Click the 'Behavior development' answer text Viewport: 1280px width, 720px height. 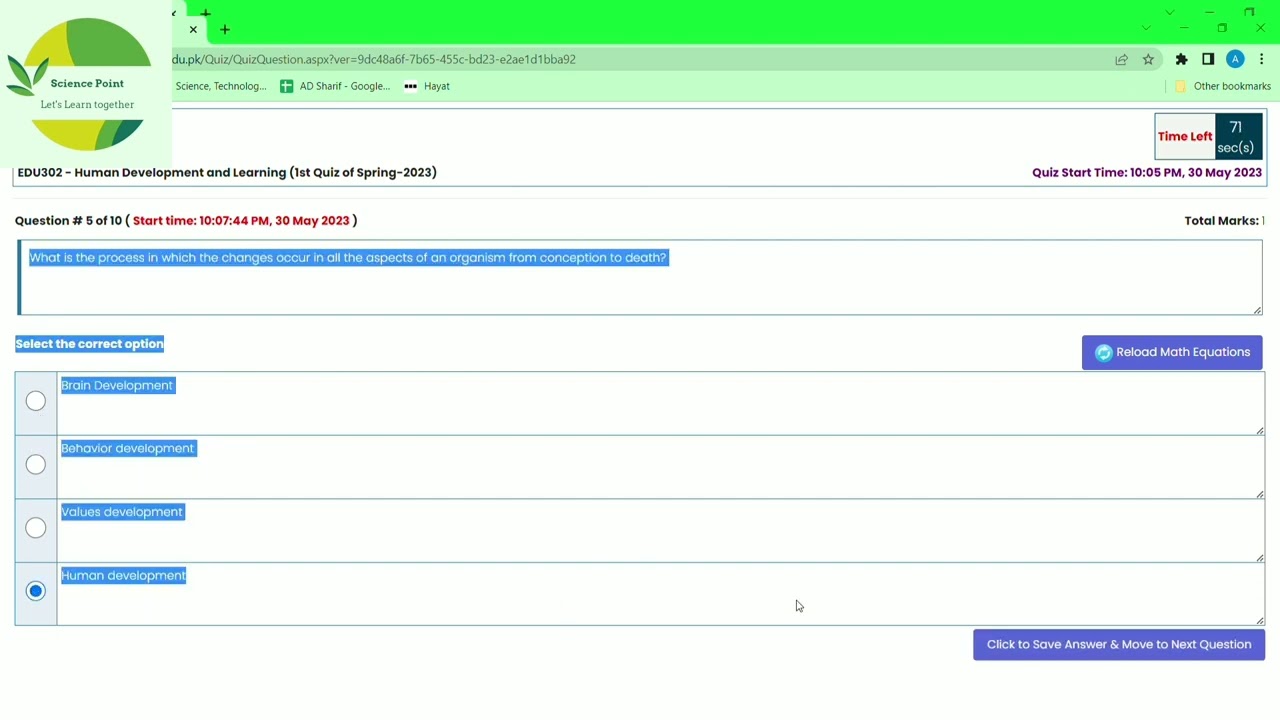pos(128,448)
